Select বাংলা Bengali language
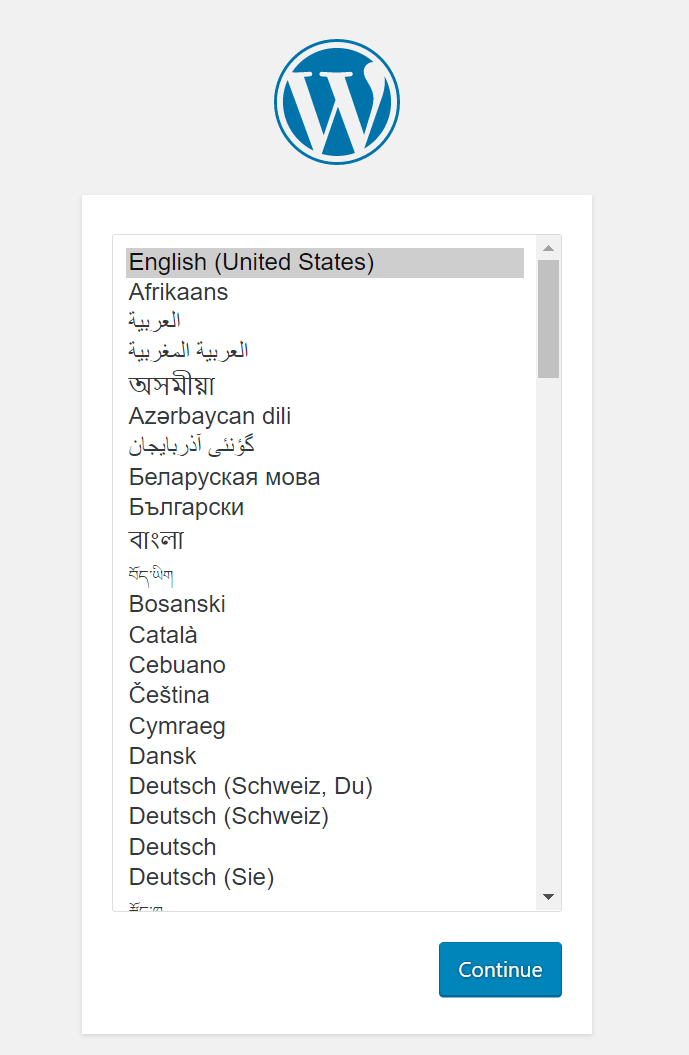Viewport: 689px width, 1055px height. [x=325, y=540]
